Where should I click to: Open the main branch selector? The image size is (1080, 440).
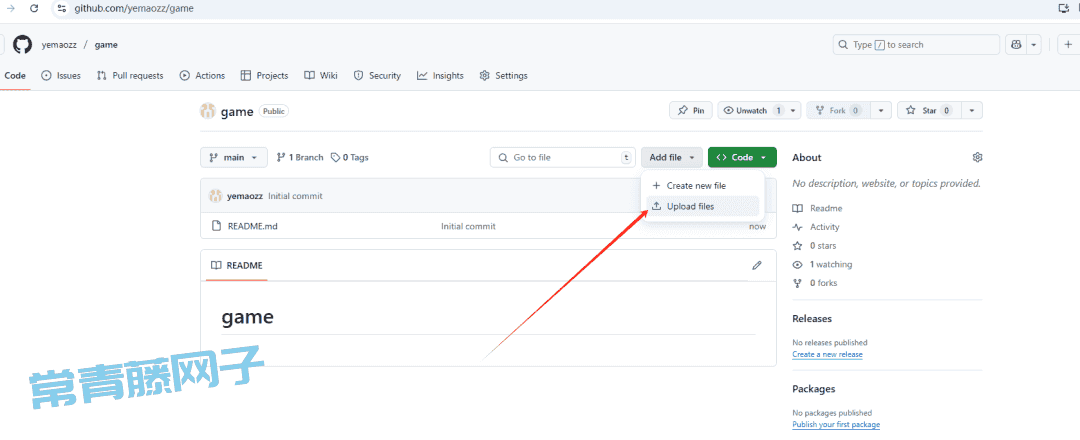click(233, 157)
